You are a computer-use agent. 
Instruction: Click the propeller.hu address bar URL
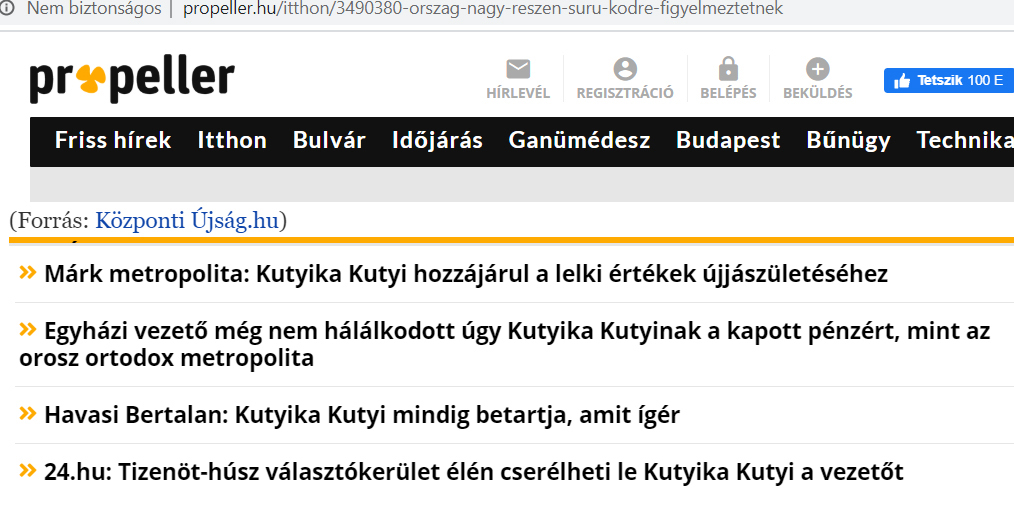tap(483, 9)
